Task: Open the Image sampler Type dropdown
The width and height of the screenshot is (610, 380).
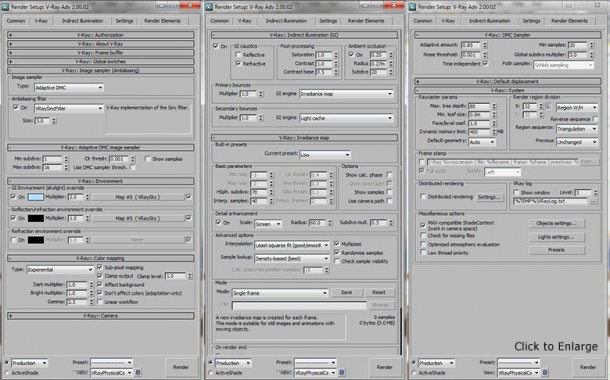Action: (x=69, y=88)
